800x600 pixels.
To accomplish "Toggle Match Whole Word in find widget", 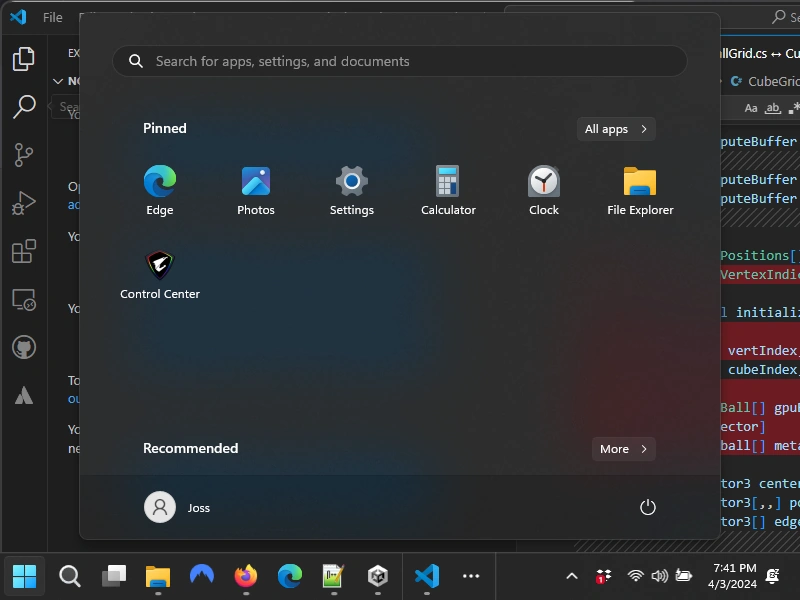I will [772, 108].
